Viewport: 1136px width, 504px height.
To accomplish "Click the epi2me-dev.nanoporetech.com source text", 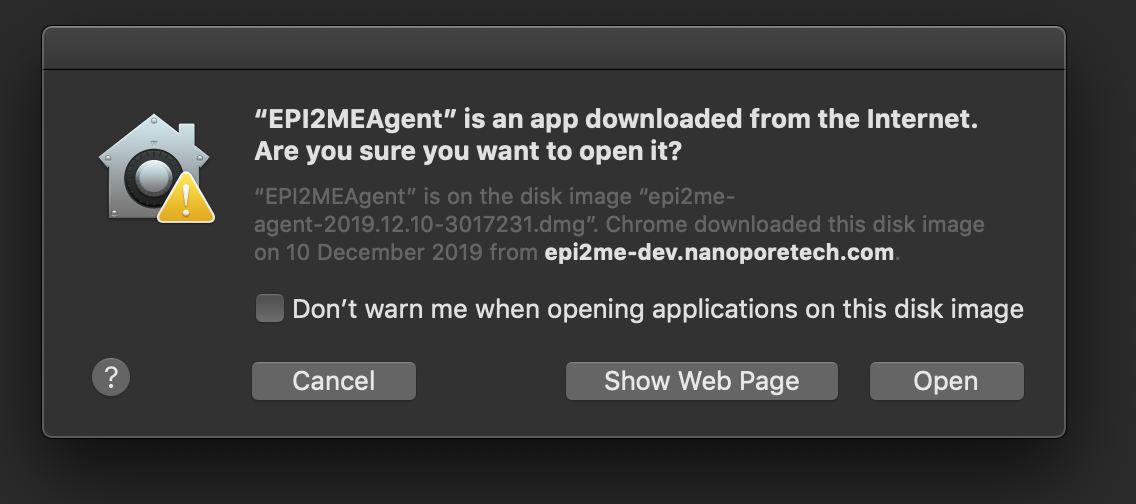I will [x=719, y=253].
